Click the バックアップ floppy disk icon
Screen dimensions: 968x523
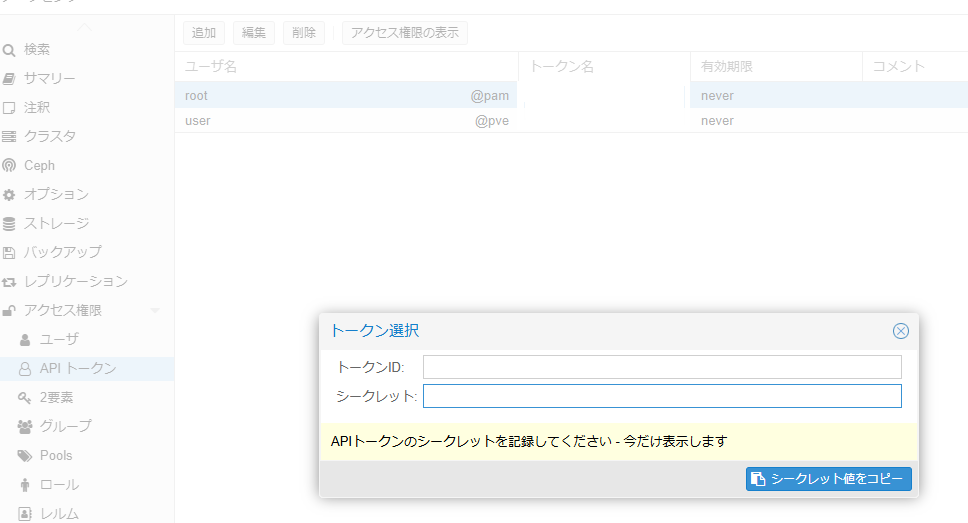coord(9,253)
